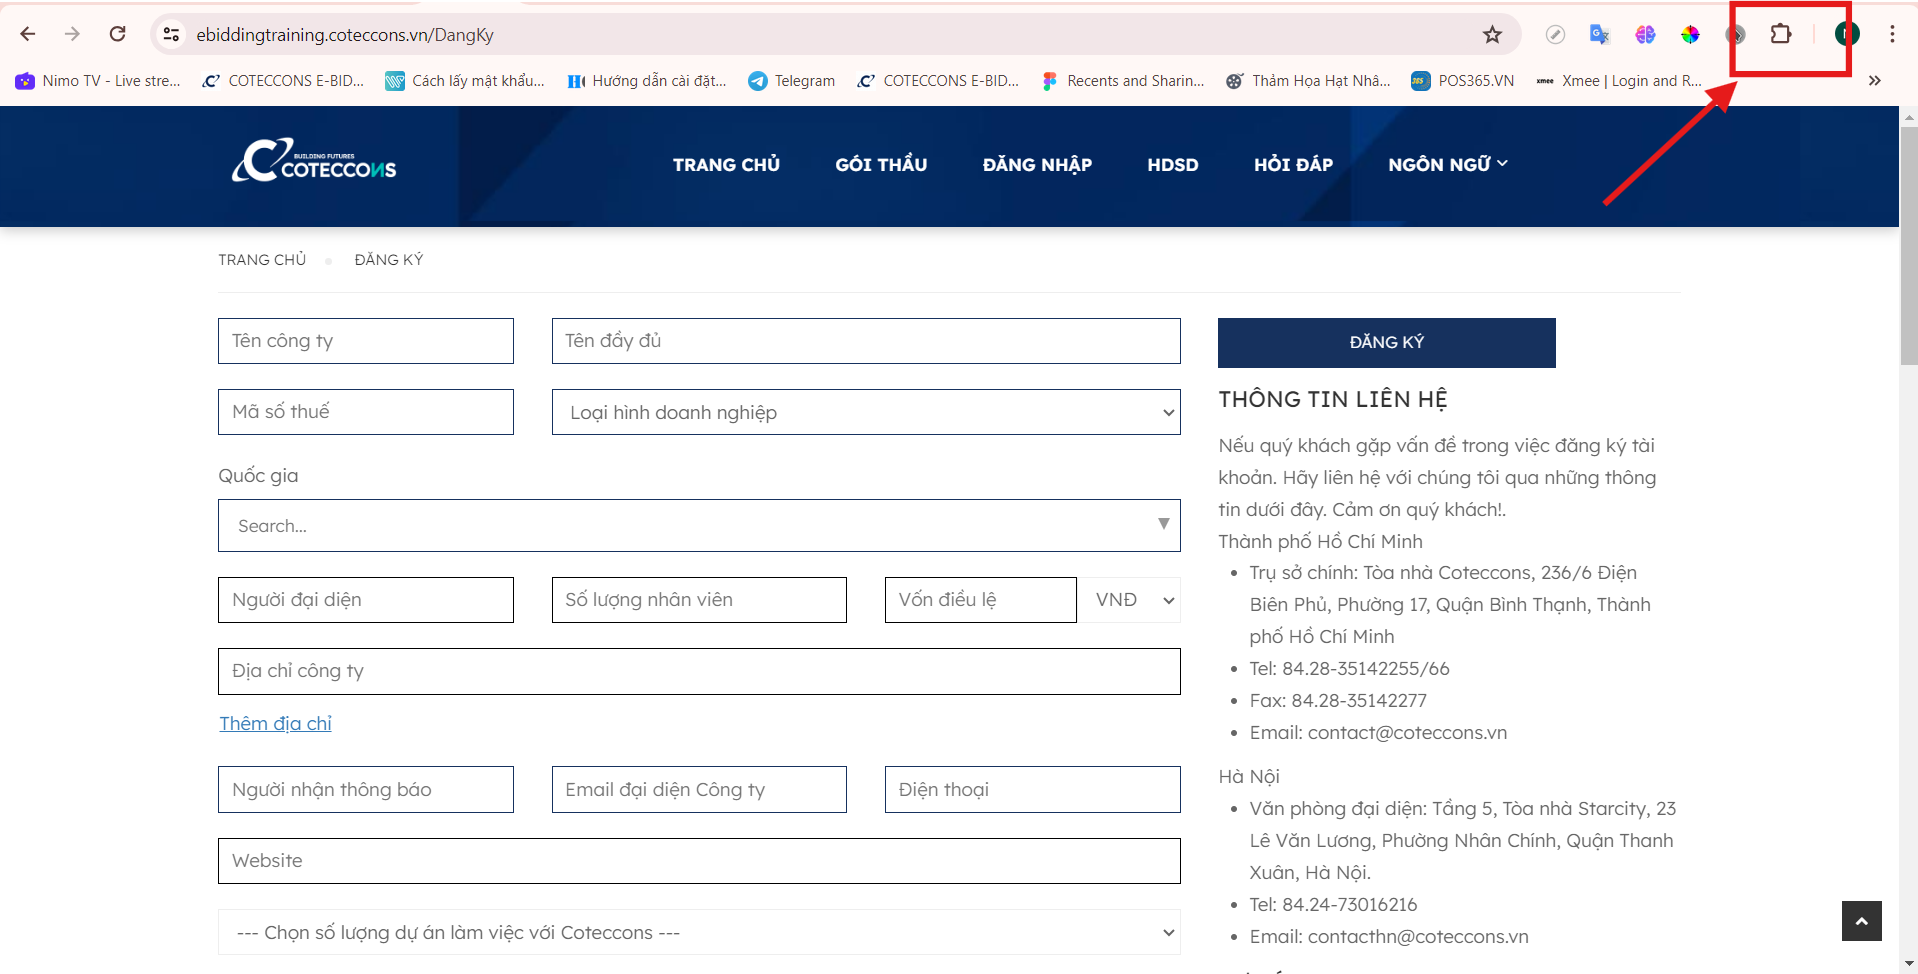Focus the 'Số lượng nhân viên' field
The height and width of the screenshot is (974, 1918).
click(699, 600)
